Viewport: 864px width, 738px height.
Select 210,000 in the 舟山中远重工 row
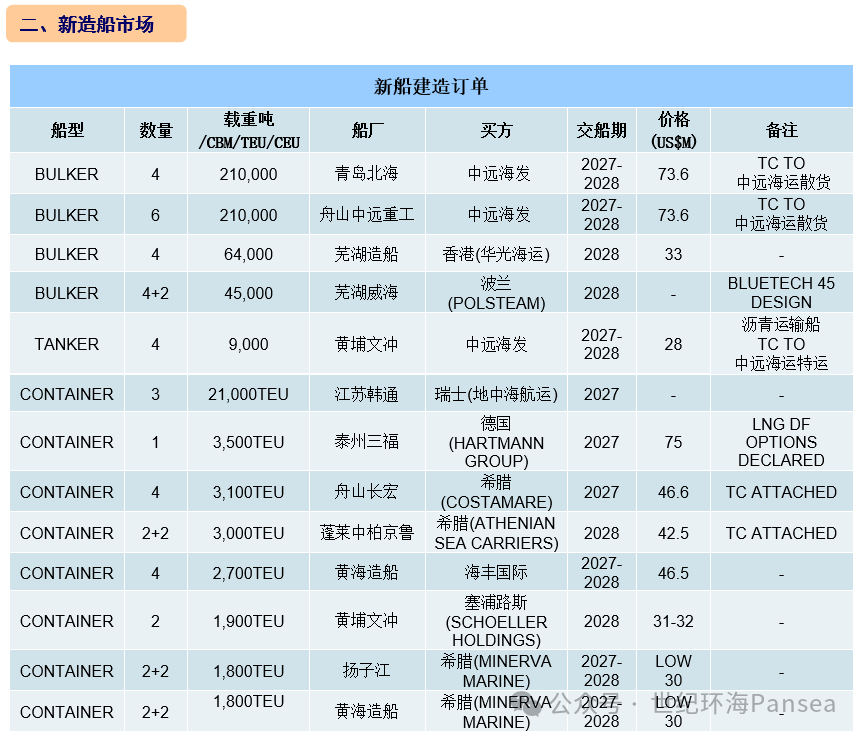click(x=249, y=215)
